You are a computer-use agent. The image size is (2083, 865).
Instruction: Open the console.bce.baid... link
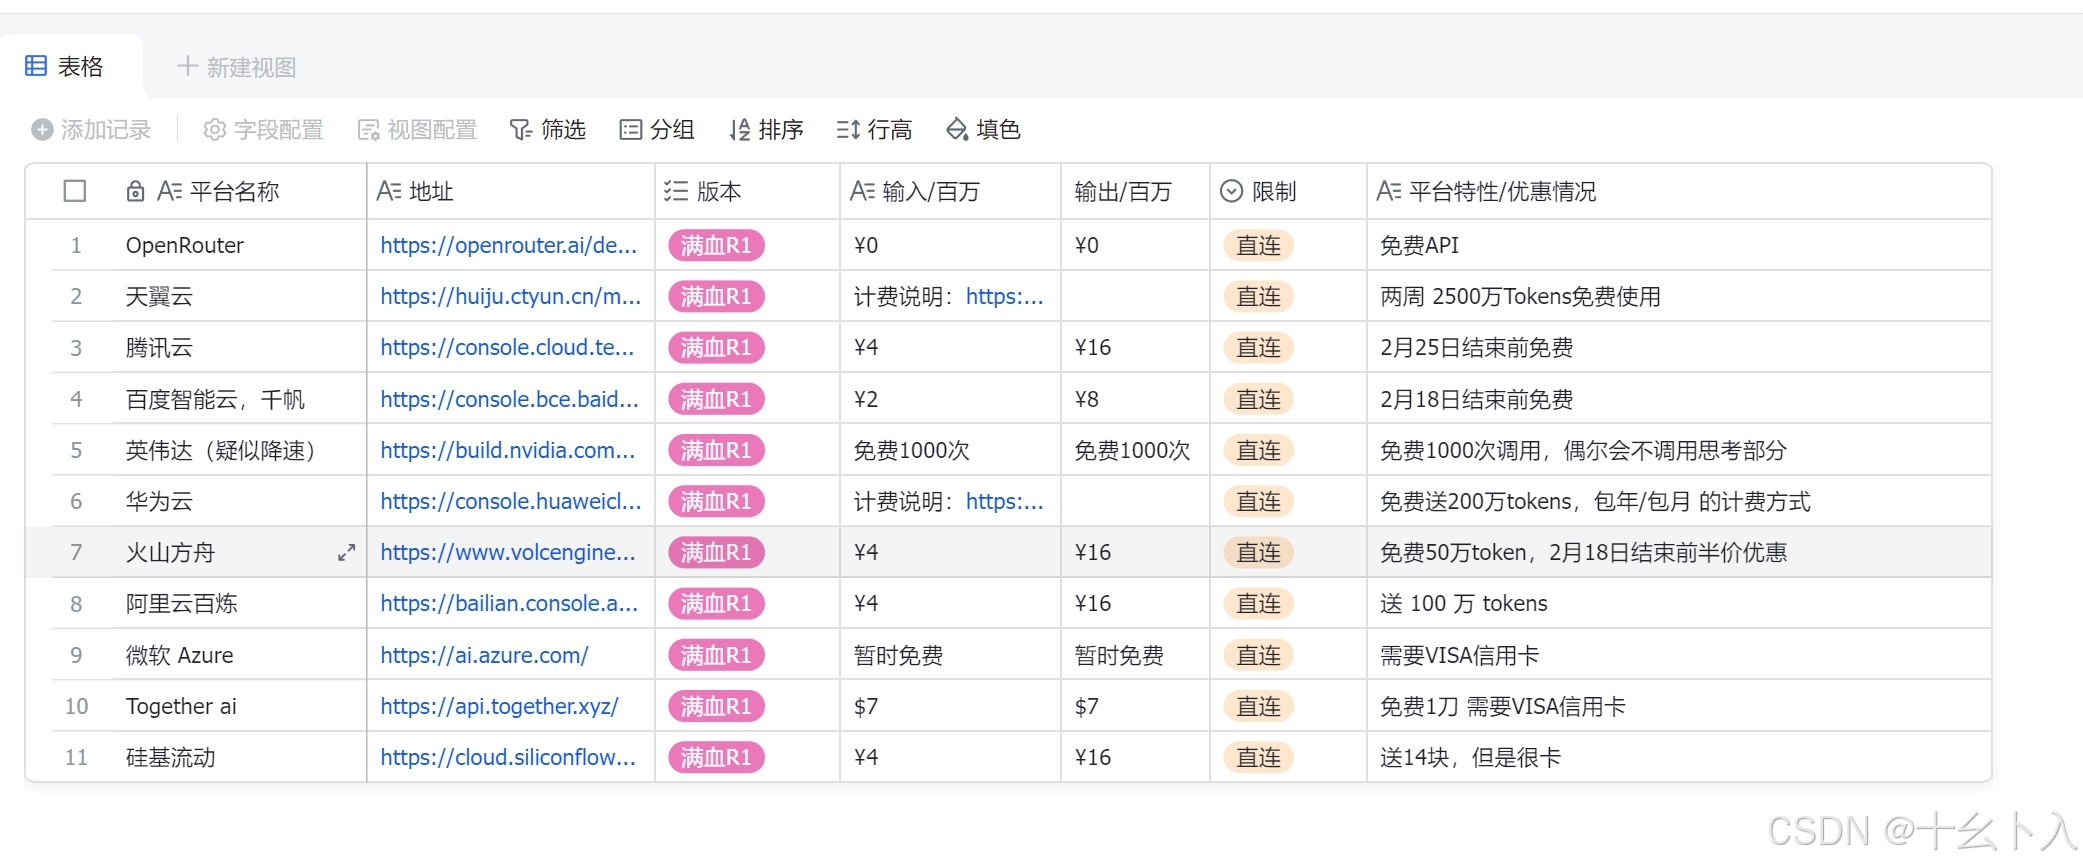[x=509, y=400]
